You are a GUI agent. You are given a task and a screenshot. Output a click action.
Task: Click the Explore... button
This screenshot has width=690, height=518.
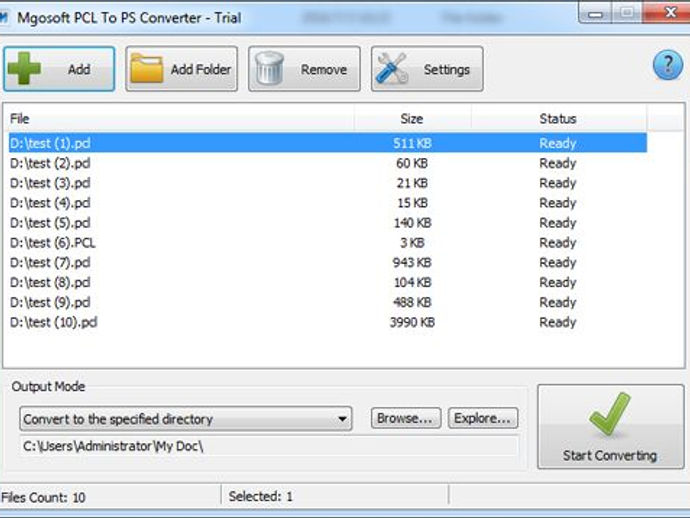483,418
